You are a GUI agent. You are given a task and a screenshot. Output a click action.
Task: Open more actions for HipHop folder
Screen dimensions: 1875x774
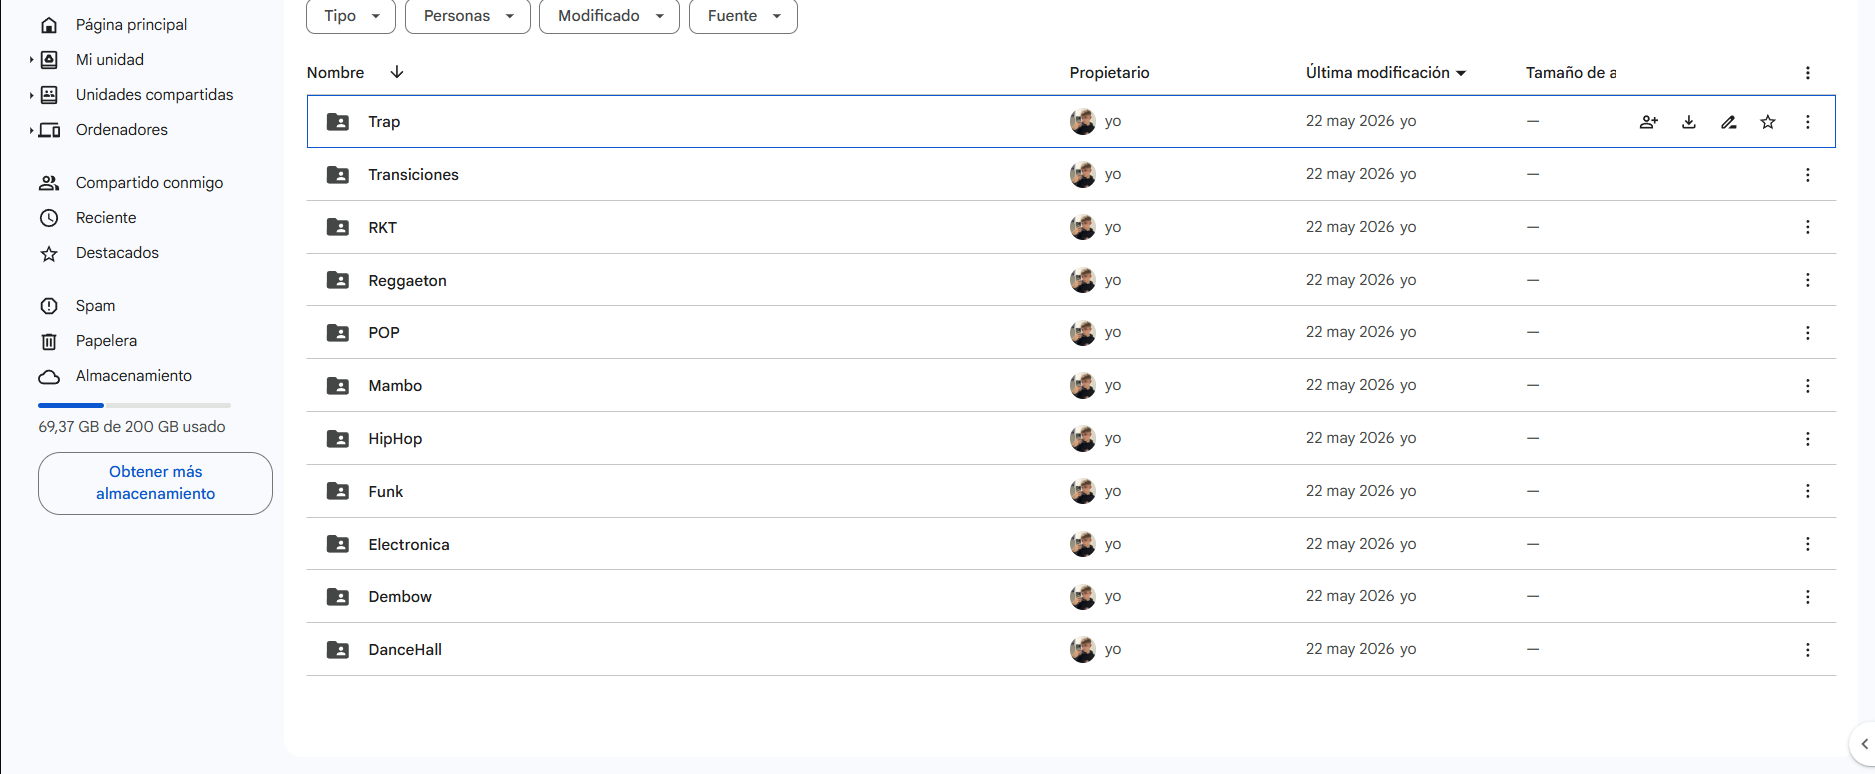click(x=1808, y=439)
